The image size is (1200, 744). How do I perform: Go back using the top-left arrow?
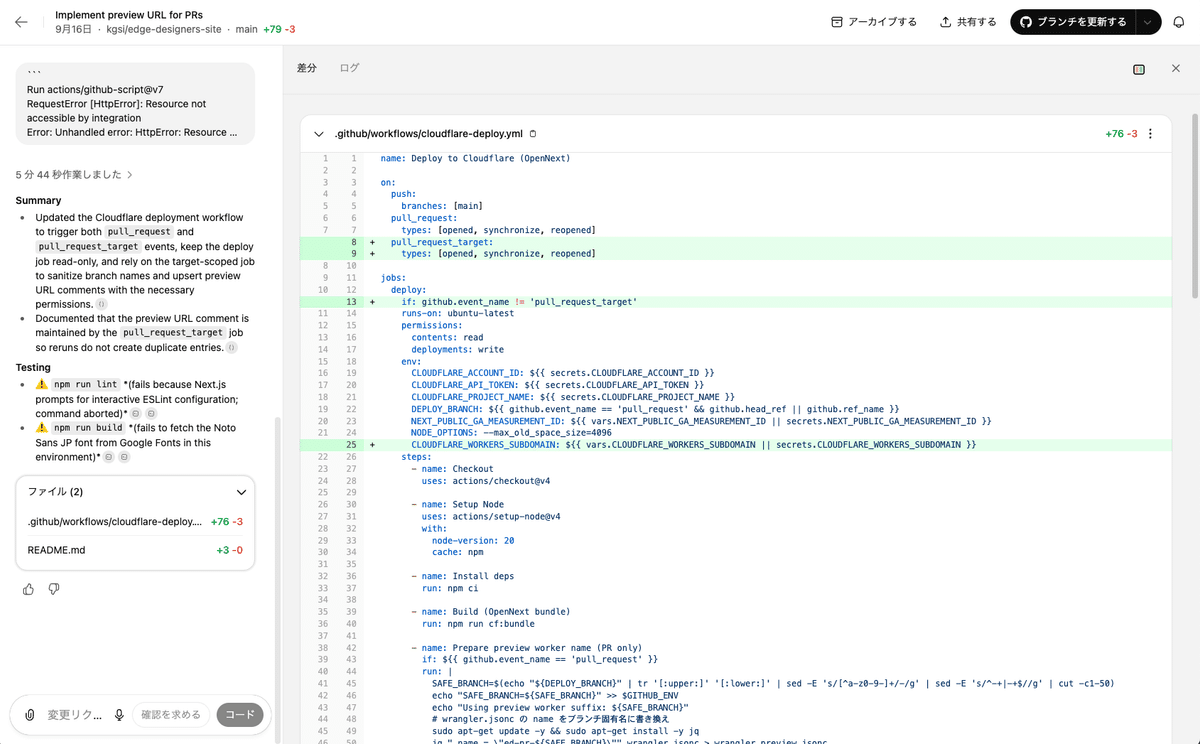point(21,22)
